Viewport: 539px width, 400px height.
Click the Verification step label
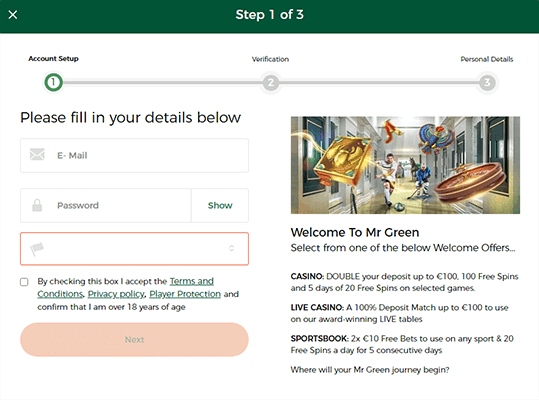click(x=270, y=59)
